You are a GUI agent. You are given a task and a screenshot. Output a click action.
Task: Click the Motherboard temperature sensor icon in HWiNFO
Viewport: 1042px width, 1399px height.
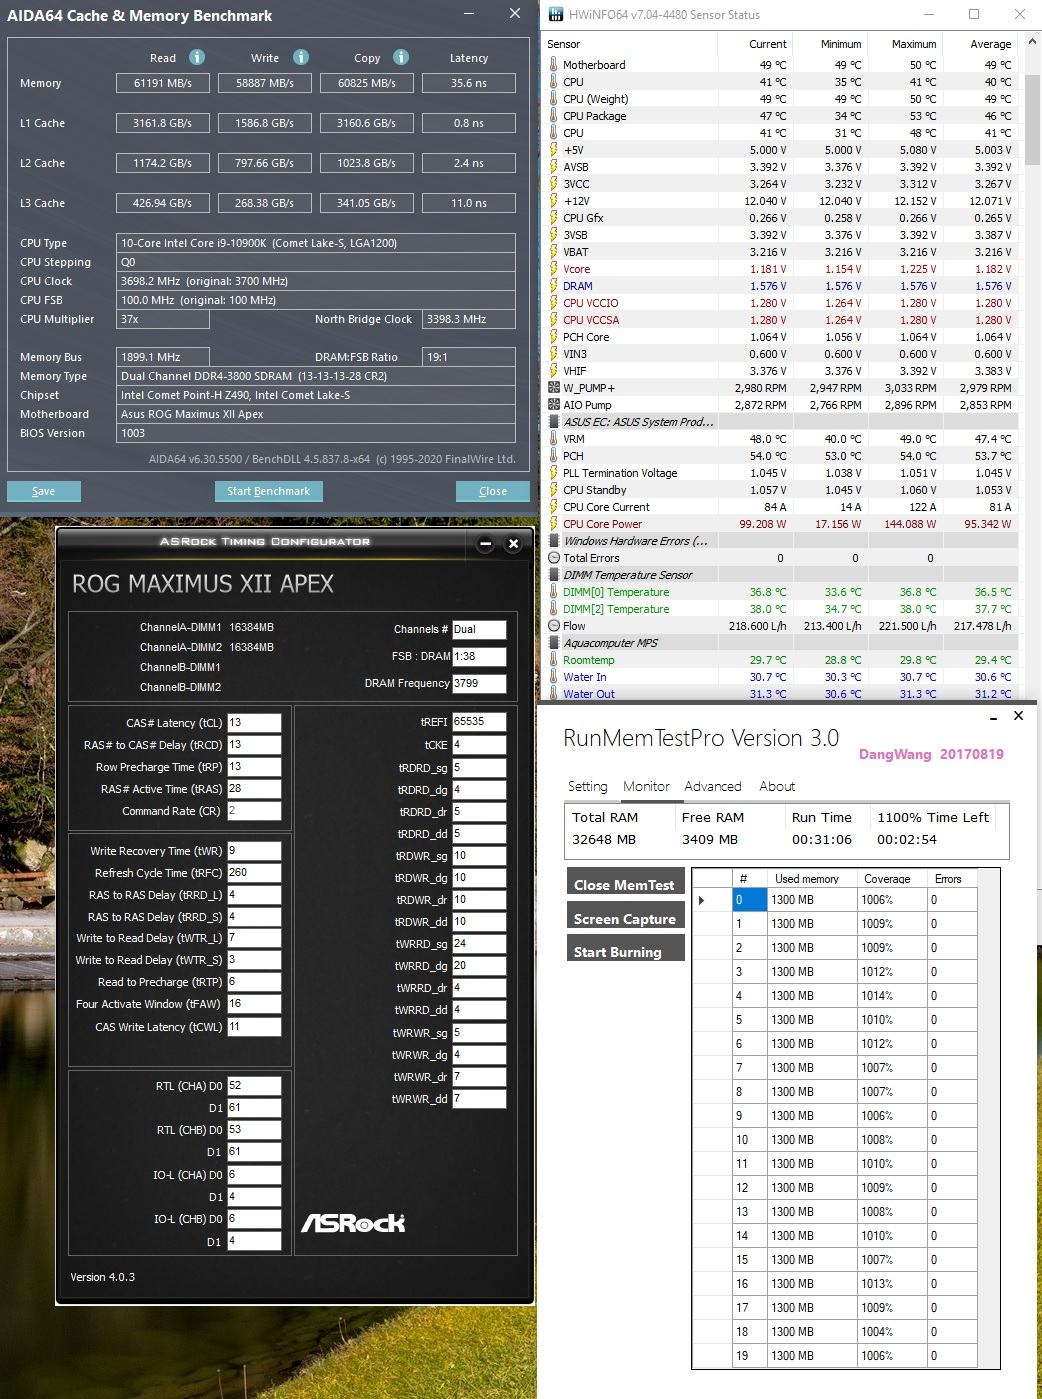(554, 65)
